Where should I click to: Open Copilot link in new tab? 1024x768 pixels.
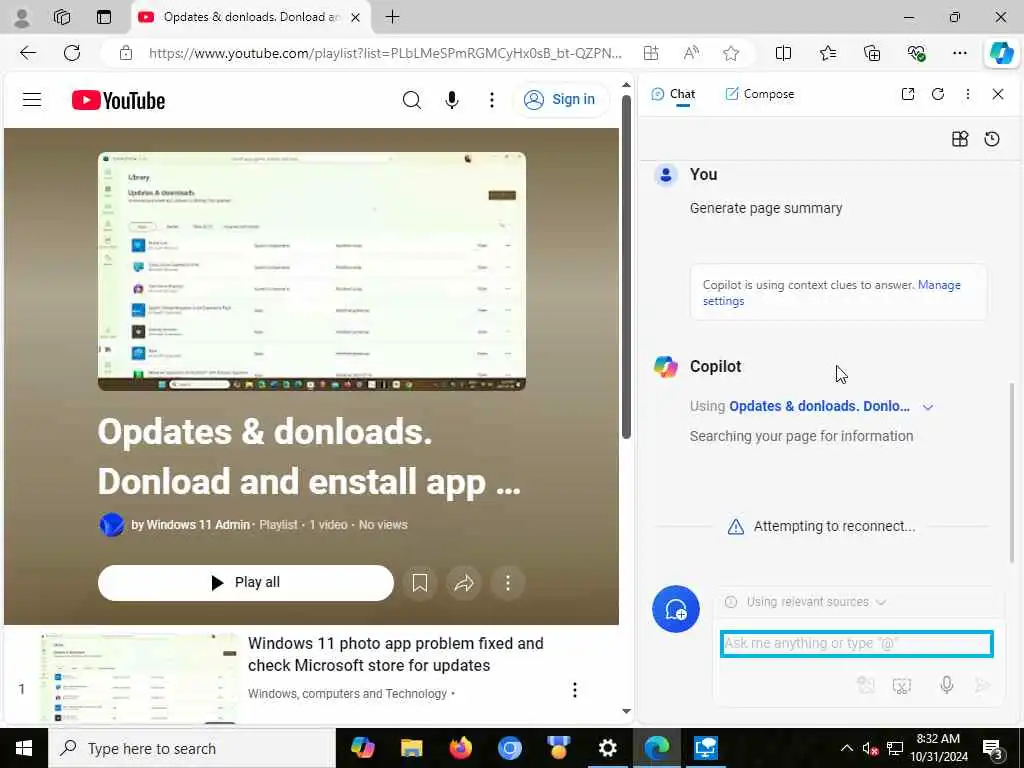(908, 94)
